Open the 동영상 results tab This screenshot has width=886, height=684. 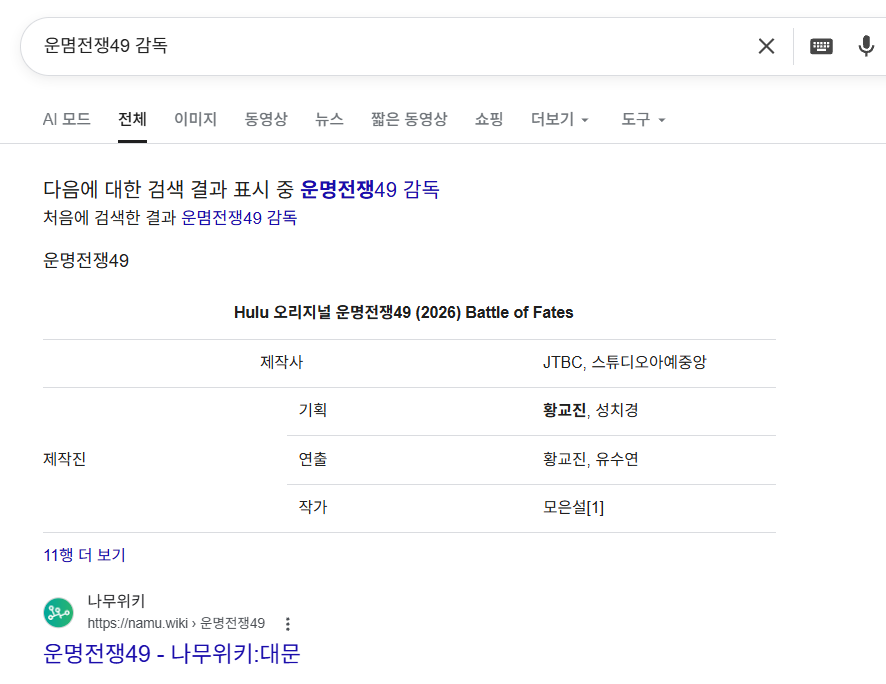pyautogui.click(x=266, y=120)
